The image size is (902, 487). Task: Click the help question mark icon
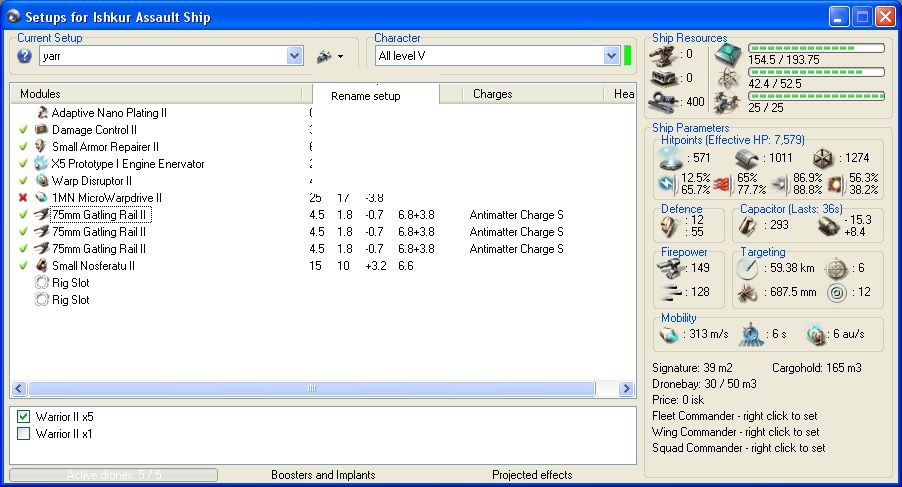(x=24, y=56)
